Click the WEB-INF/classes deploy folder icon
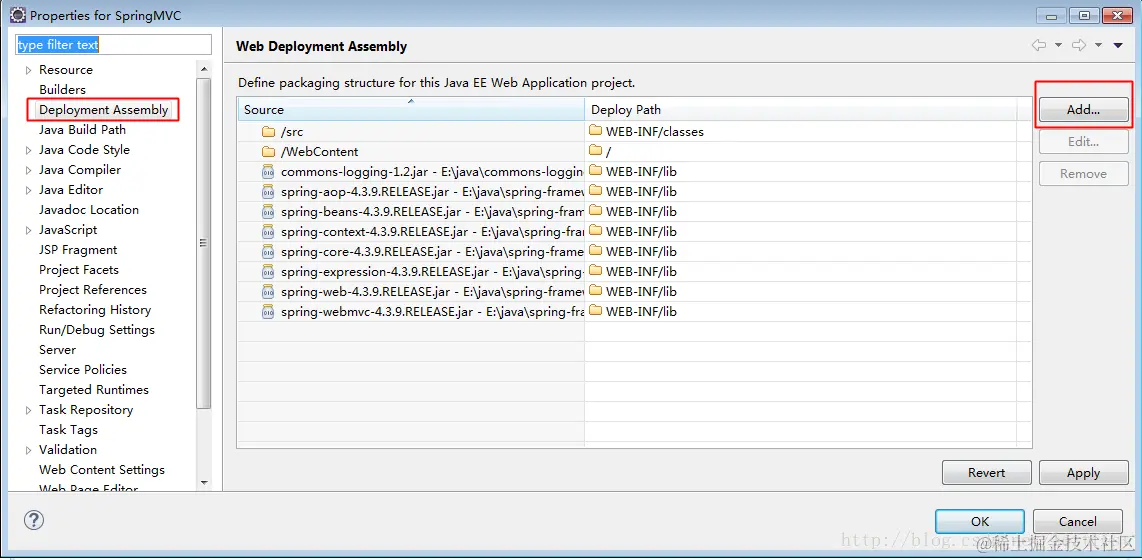This screenshot has height=560, width=1142. pyautogui.click(x=596, y=131)
